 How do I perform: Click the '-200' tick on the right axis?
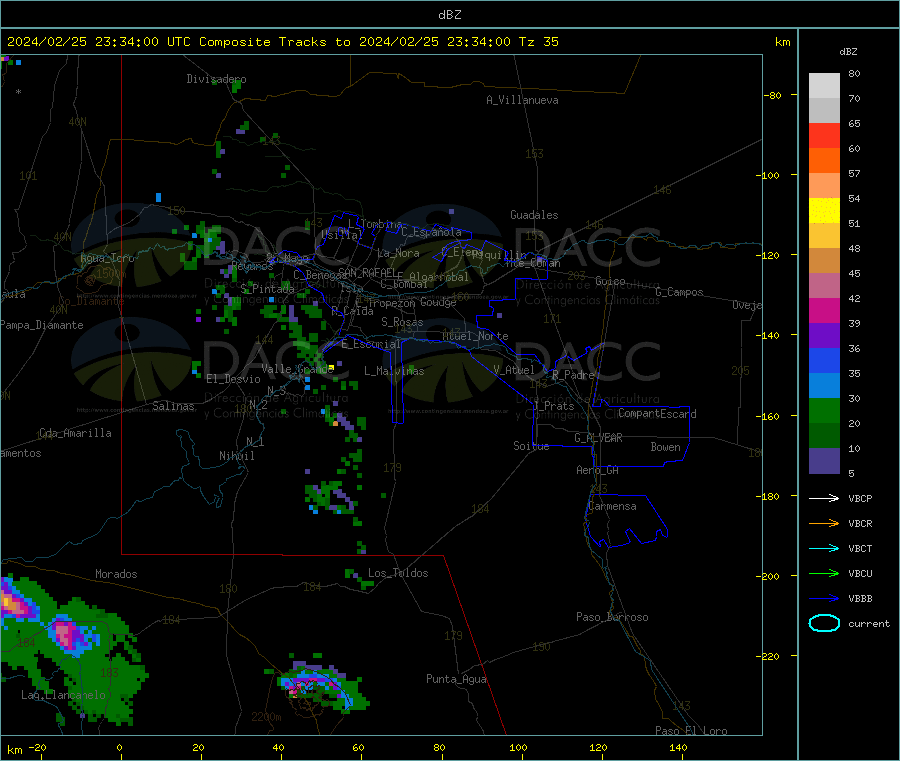[768, 576]
